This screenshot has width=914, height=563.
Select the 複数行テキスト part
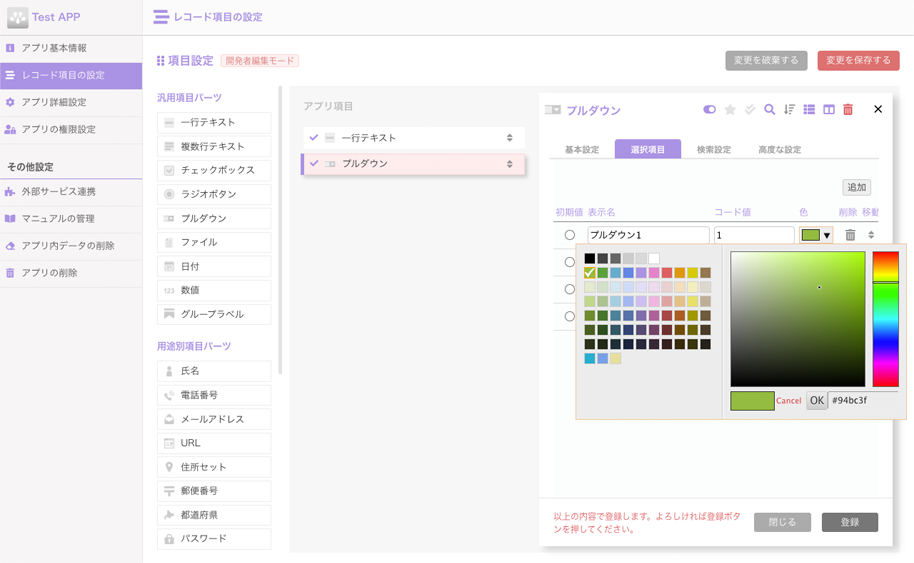(214, 146)
